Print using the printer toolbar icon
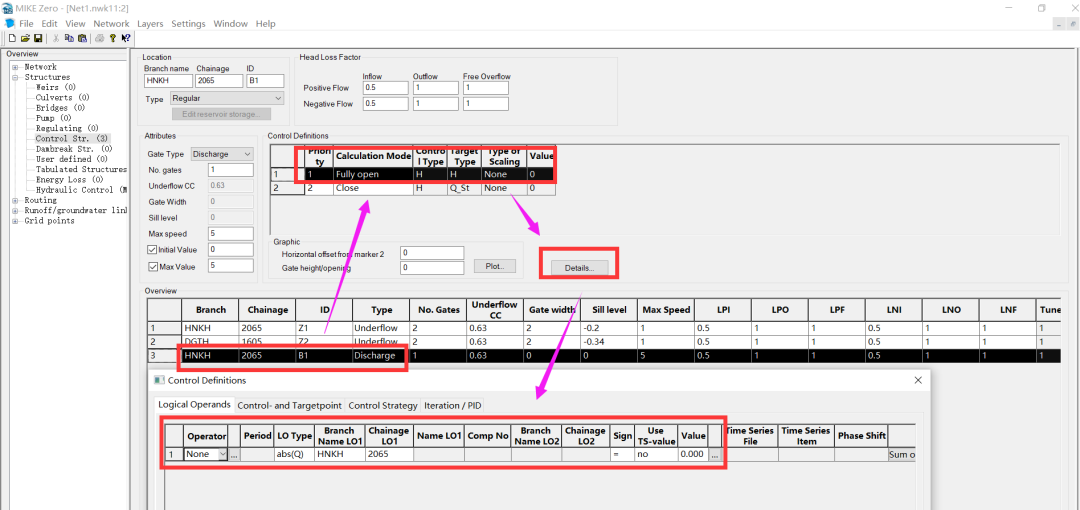Viewport: 1080px width, 510px height. tap(100, 39)
